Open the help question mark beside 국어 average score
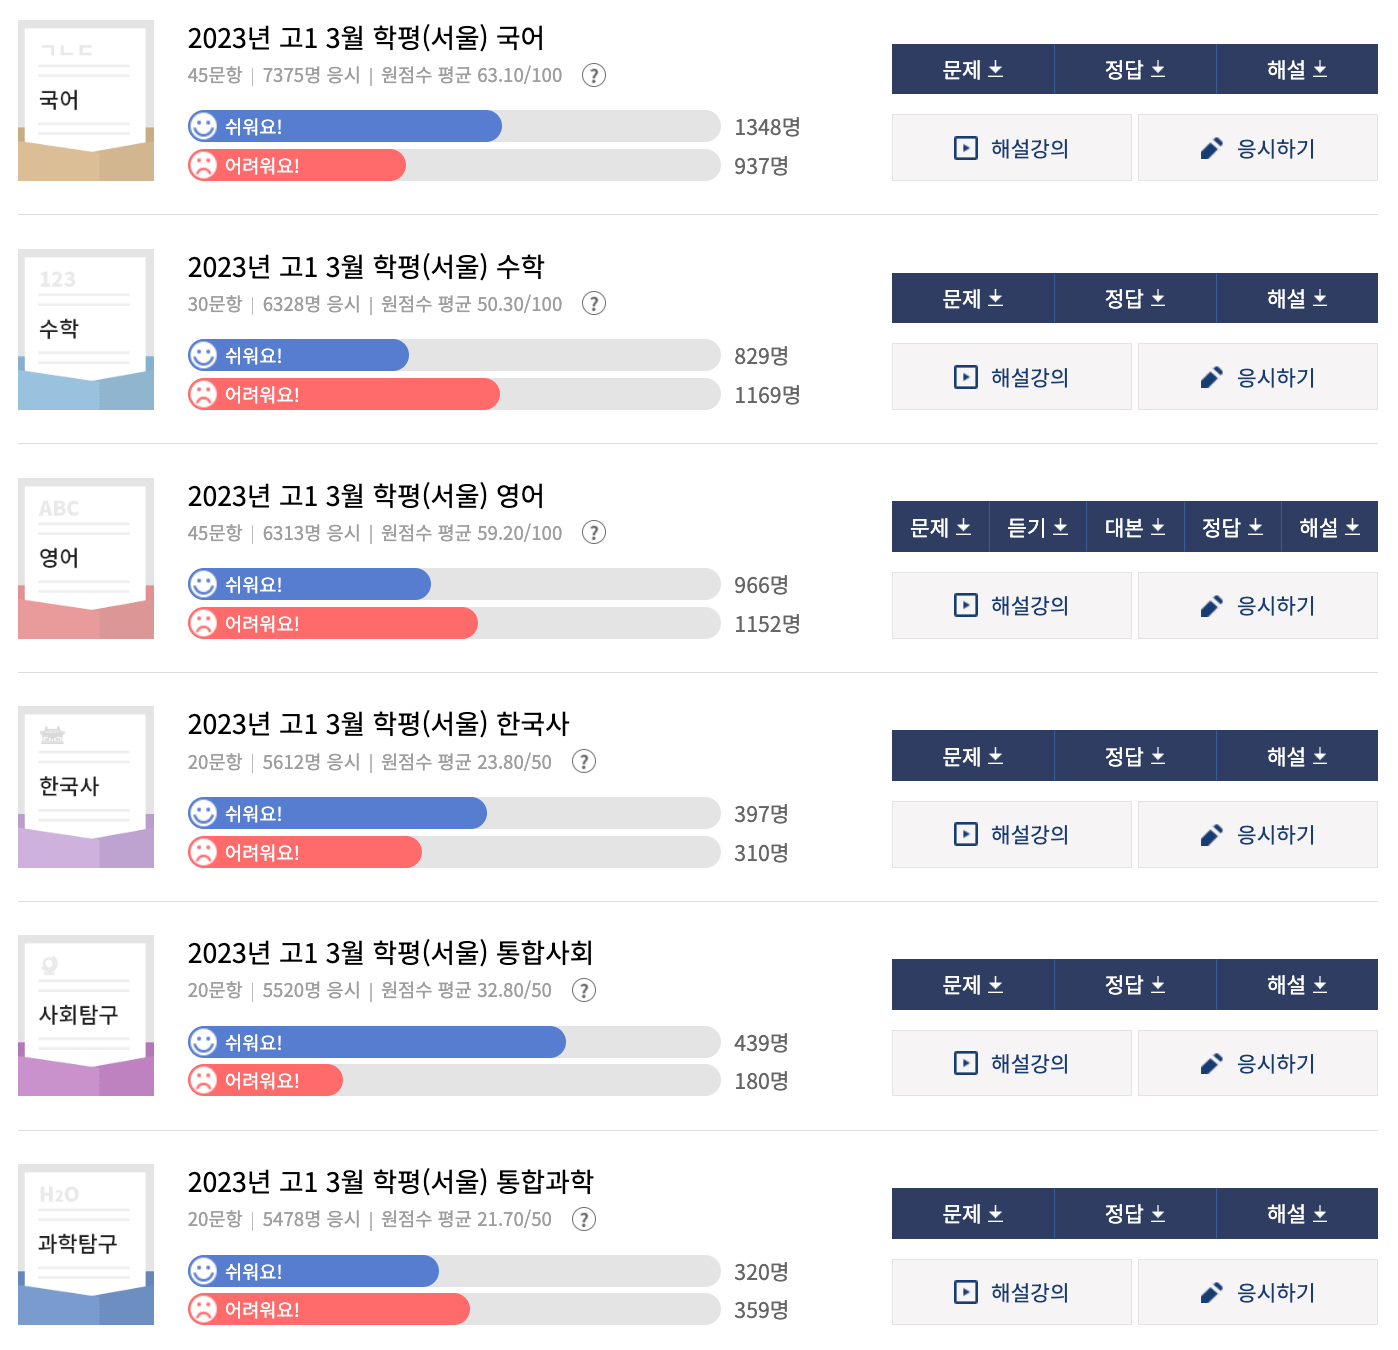Image resolution: width=1398 pixels, height=1350 pixels. [x=593, y=75]
